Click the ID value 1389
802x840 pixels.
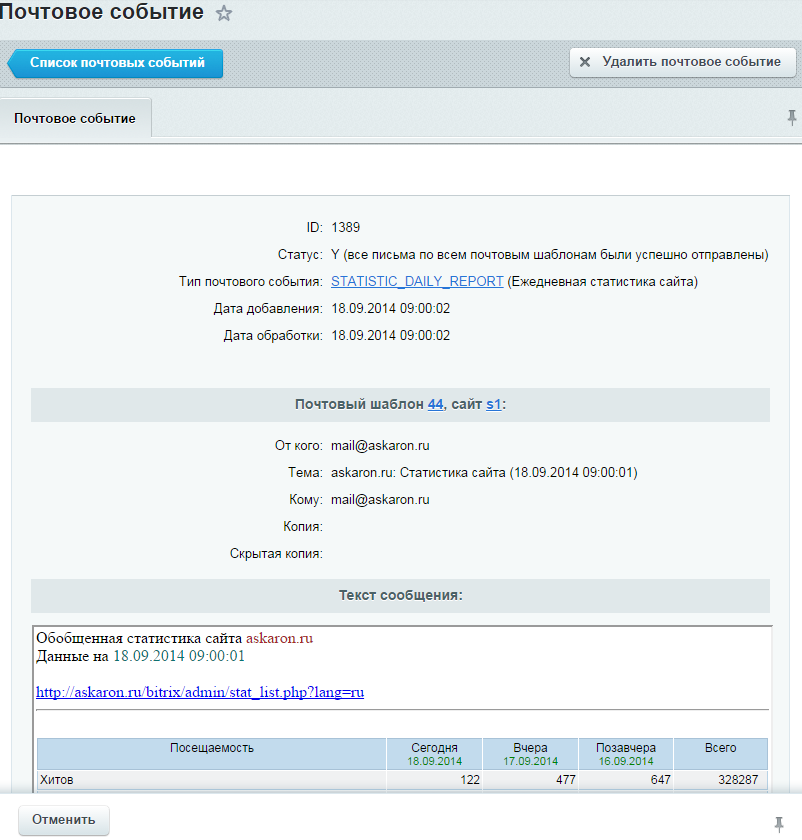[345, 227]
